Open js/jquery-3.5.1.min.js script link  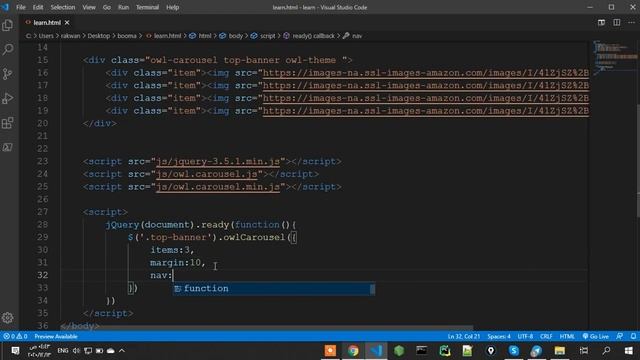(218, 162)
